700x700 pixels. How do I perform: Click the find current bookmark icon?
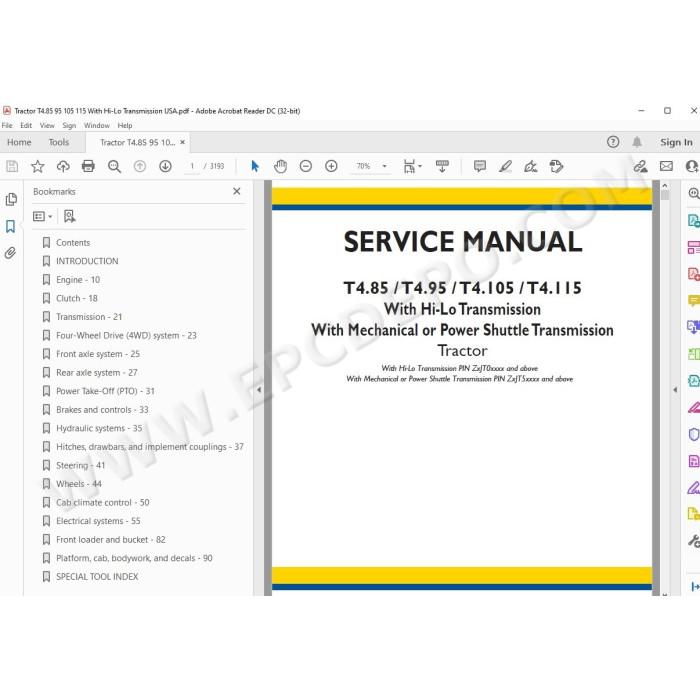(x=69, y=217)
